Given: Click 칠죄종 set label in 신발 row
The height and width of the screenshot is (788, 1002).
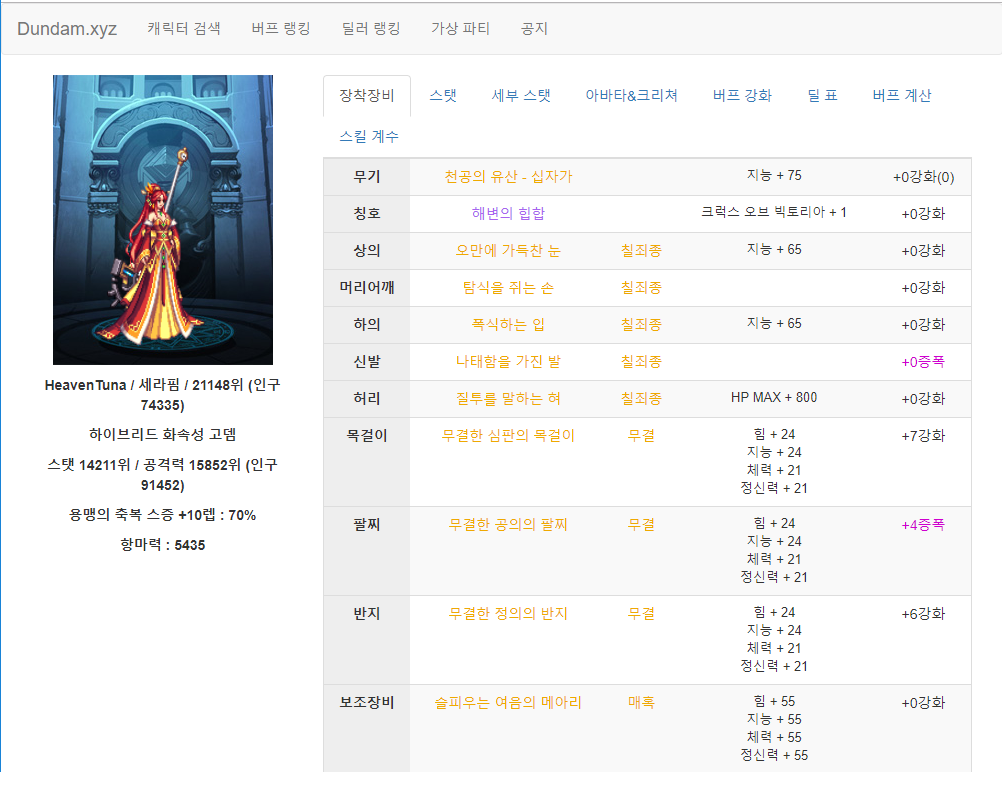Looking at the screenshot, I should click(642, 362).
